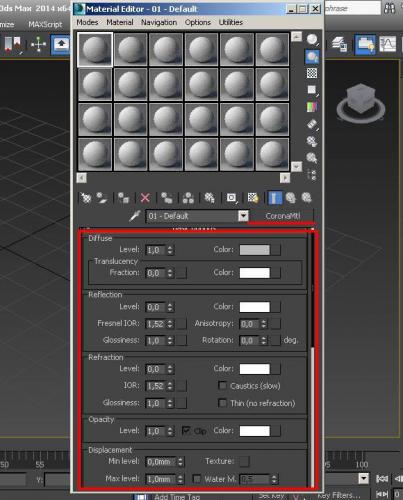Open the Navigation menu
Image resolution: width=403 pixels, height=500 pixels.
pos(159,22)
